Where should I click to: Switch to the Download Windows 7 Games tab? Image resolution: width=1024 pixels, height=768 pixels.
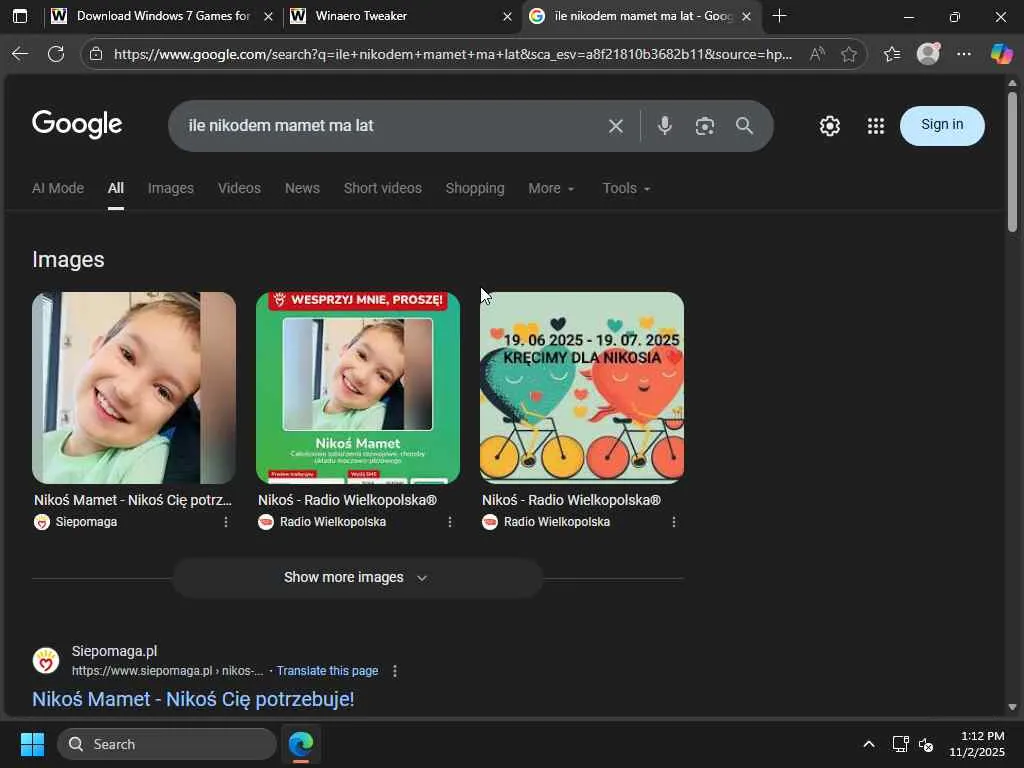(x=162, y=16)
